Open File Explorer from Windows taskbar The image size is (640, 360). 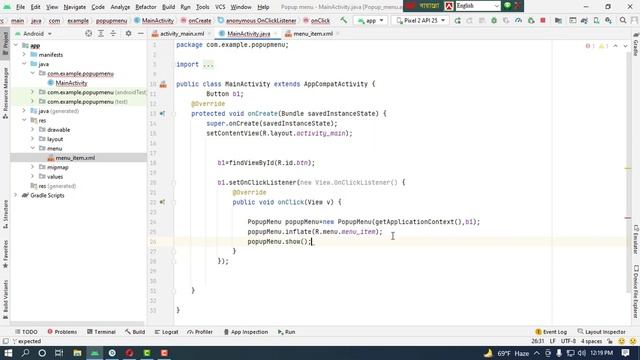pyautogui.click(x=77, y=353)
